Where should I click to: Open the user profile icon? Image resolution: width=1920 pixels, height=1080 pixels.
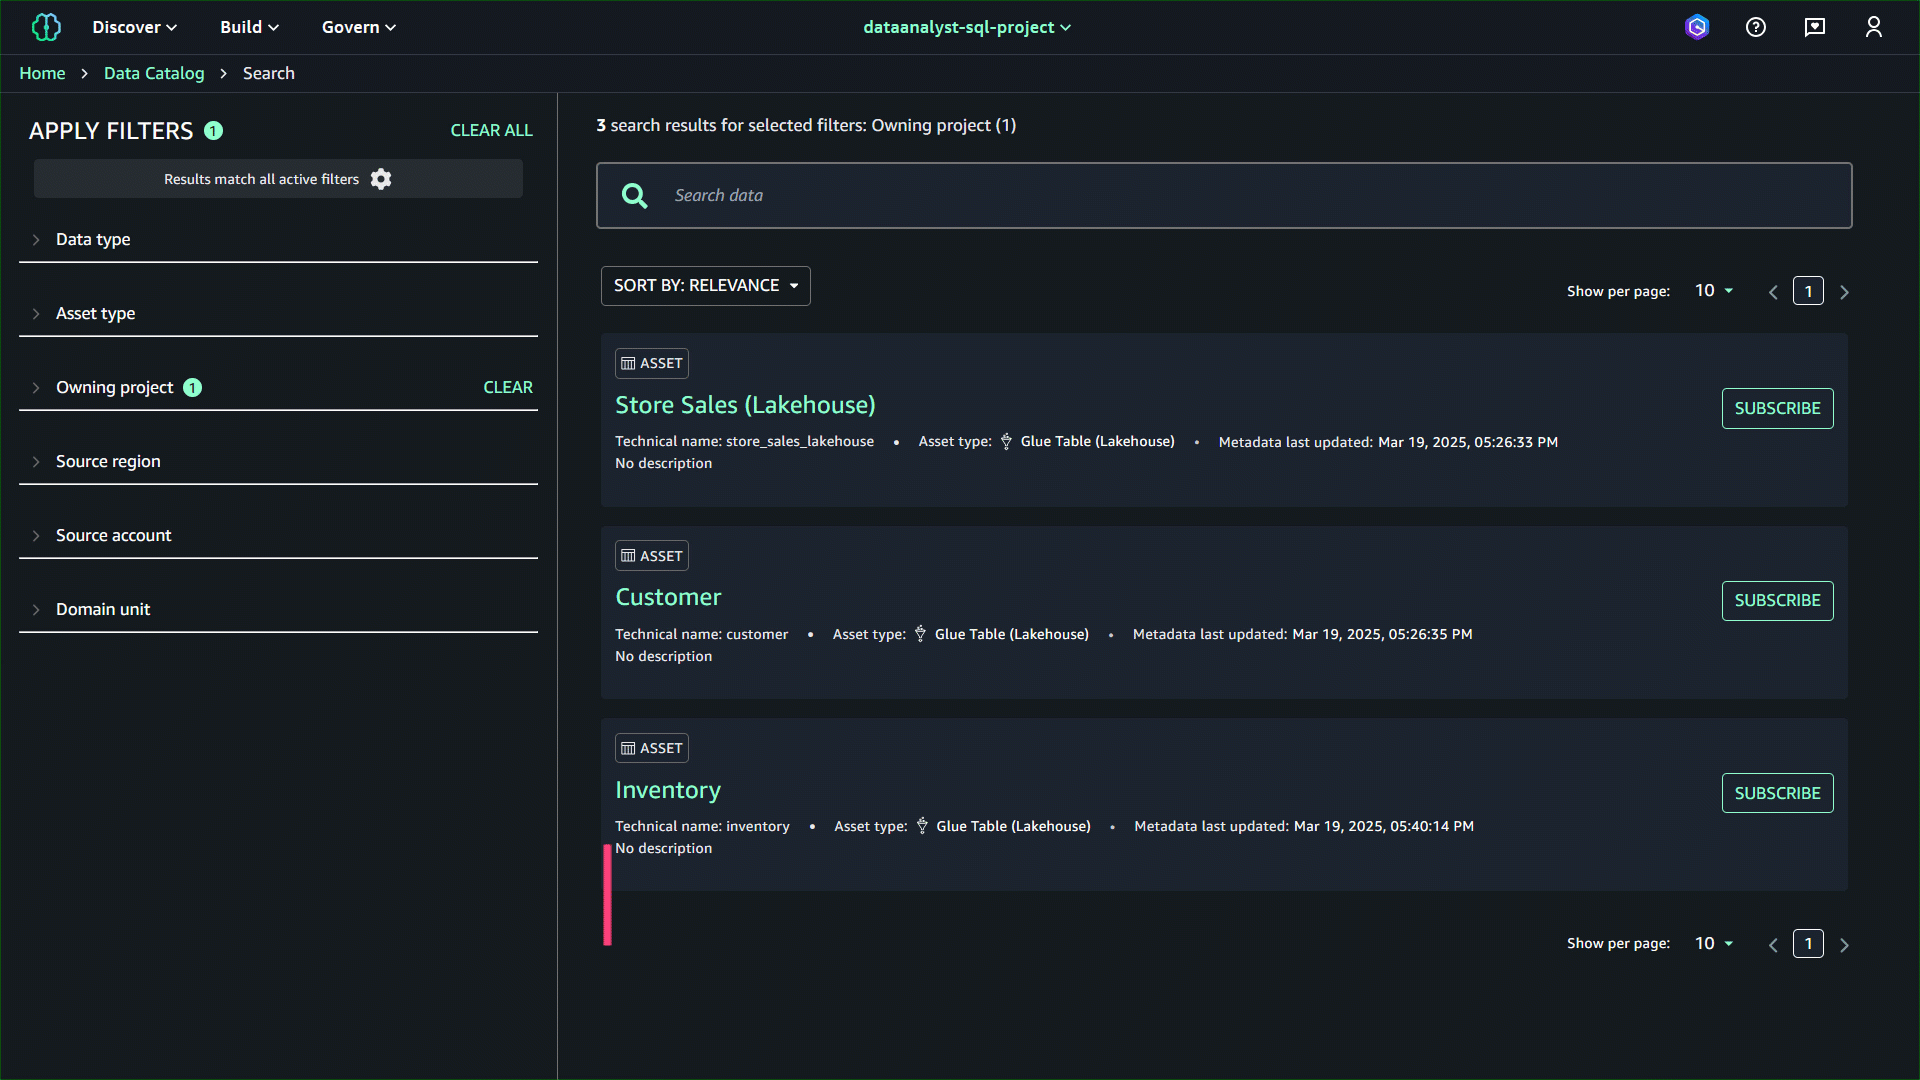click(1874, 27)
